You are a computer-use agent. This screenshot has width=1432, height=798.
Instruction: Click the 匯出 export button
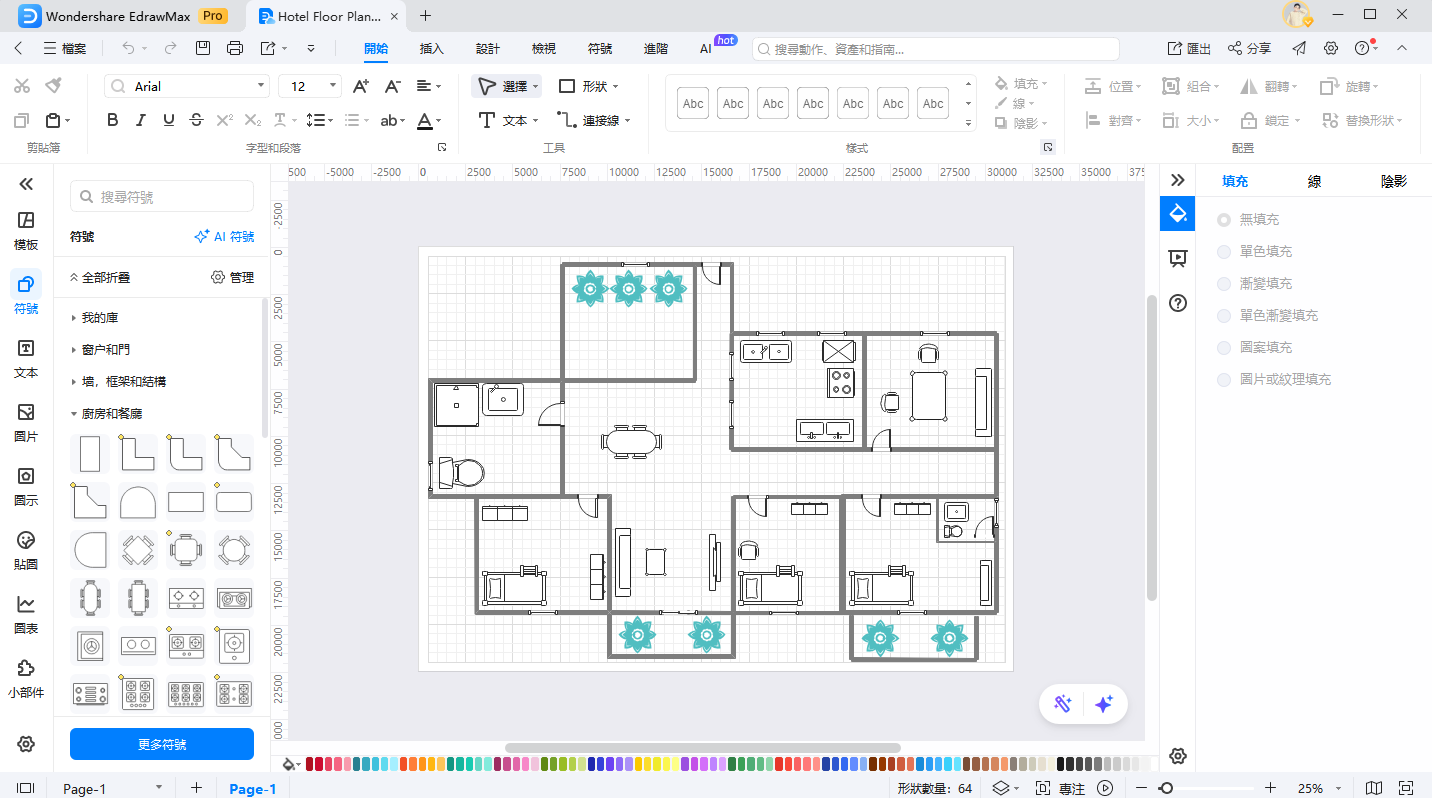[1190, 48]
